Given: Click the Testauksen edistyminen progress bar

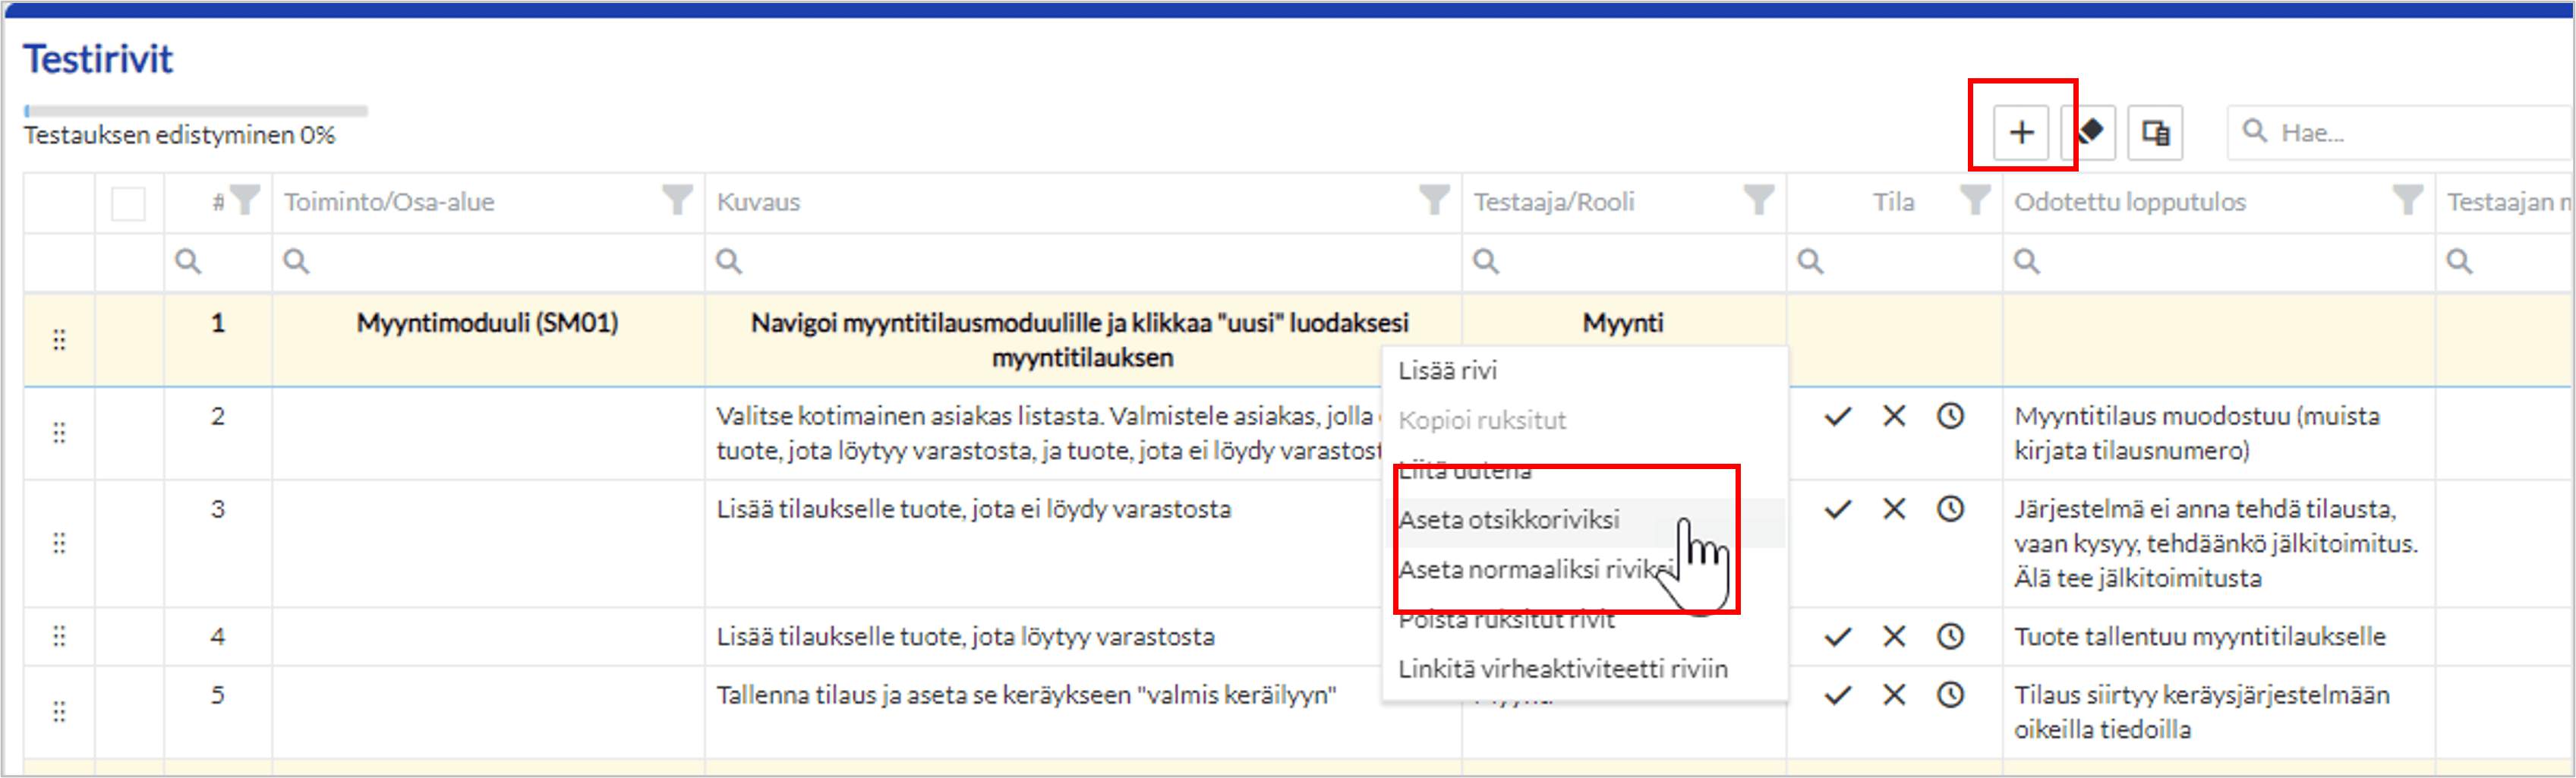Looking at the screenshot, I should point(196,111).
